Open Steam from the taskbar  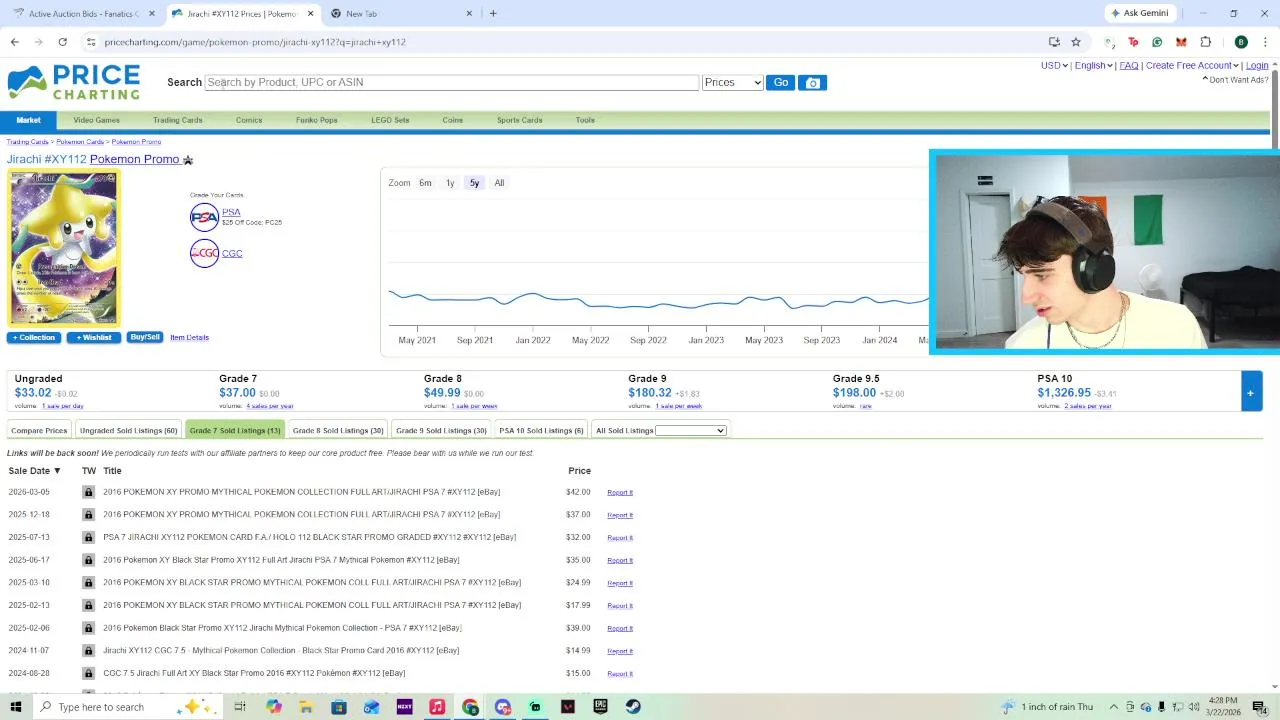(633, 707)
